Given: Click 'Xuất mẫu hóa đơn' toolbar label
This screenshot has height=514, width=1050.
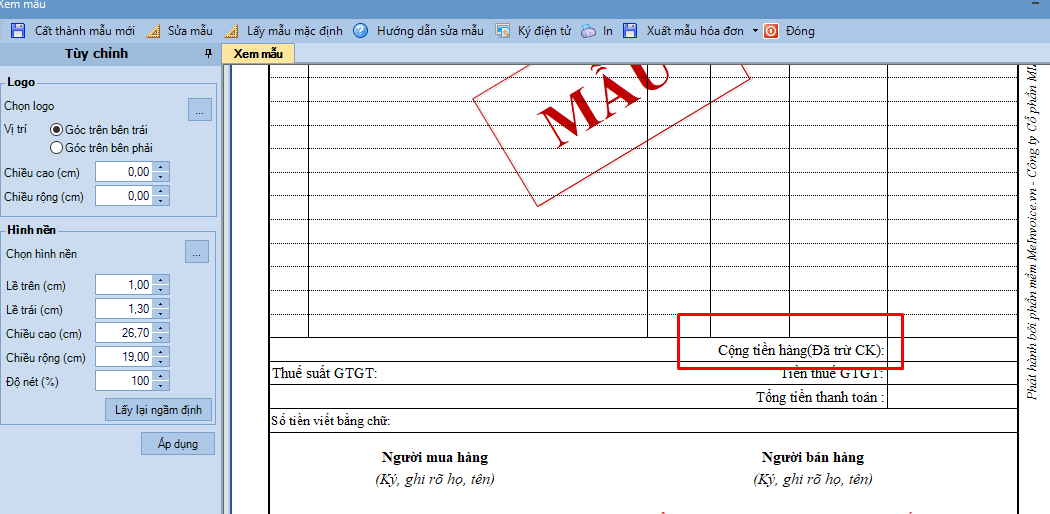Looking at the screenshot, I should tap(695, 31).
